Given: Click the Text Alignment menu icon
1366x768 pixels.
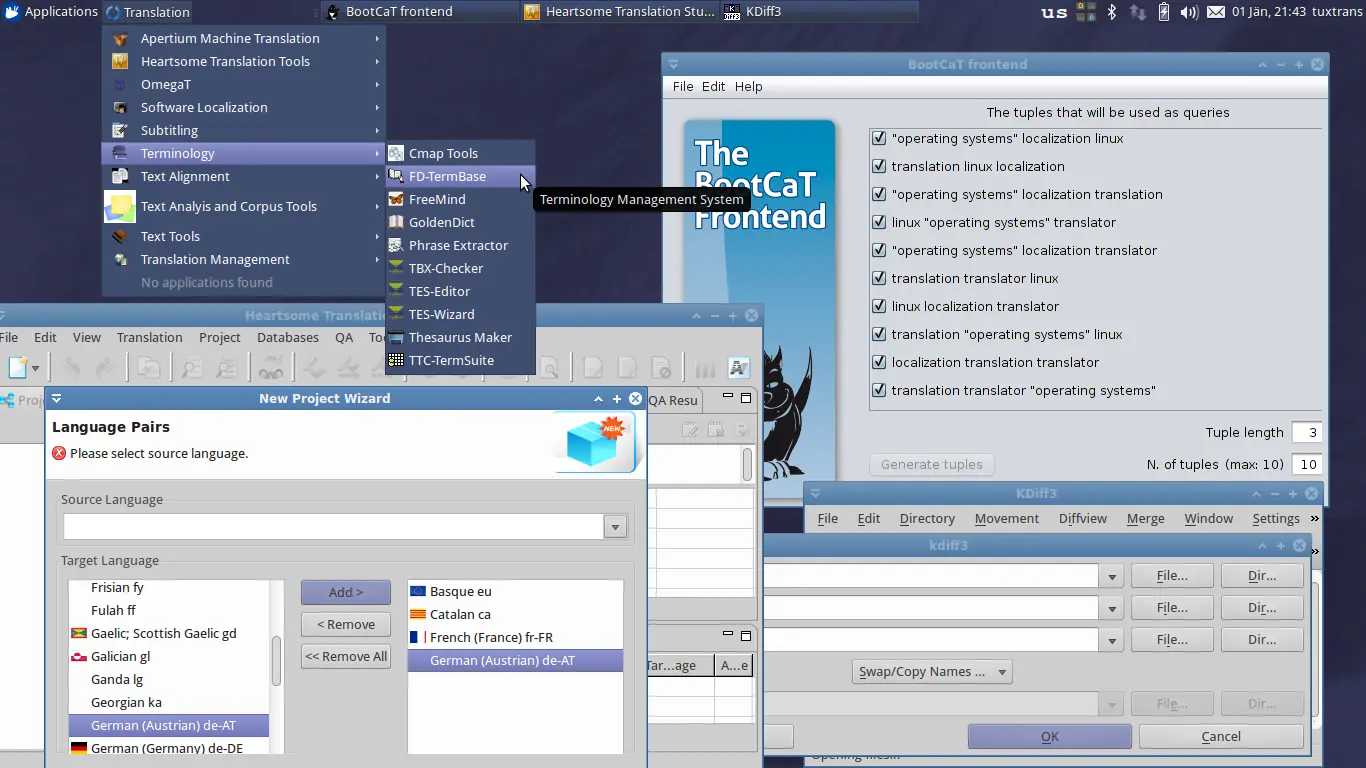Looking at the screenshot, I should click(x=120, y=176).
